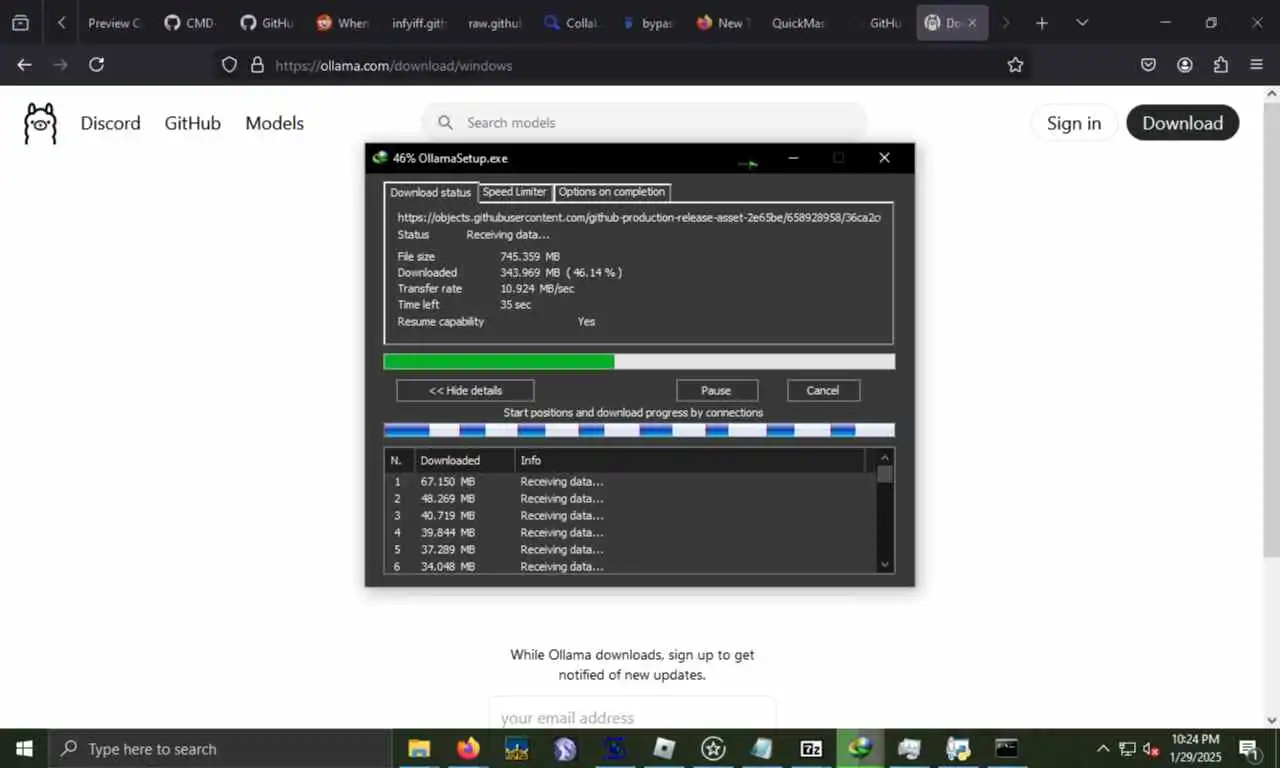
Task: Open the Roblox taskbar icon
Action: click(664, 748)
